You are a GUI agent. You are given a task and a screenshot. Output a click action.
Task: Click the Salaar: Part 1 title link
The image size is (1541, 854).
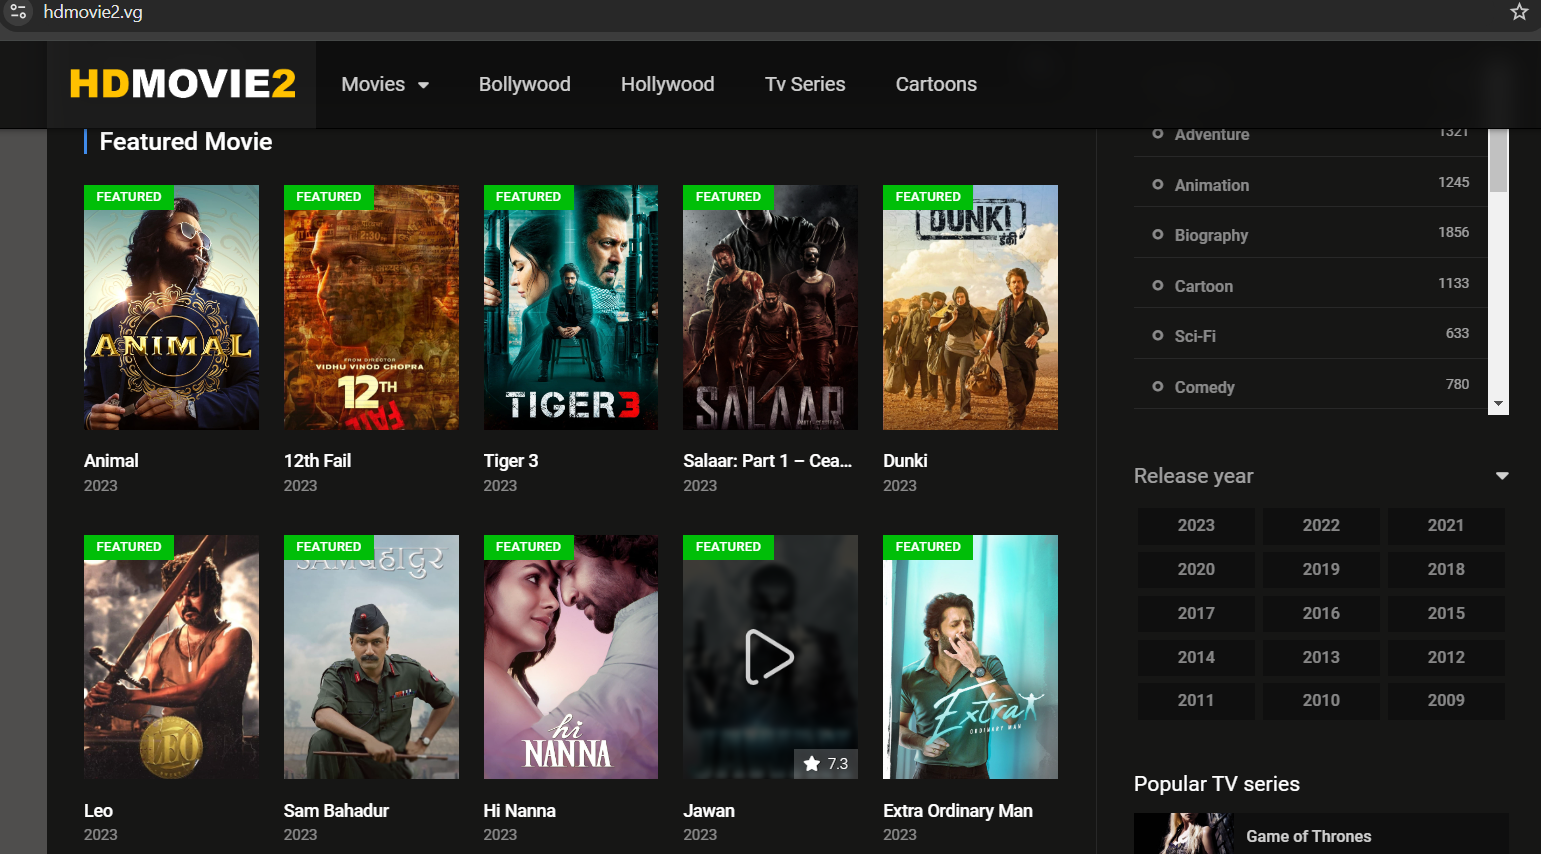tap(768, 461)
